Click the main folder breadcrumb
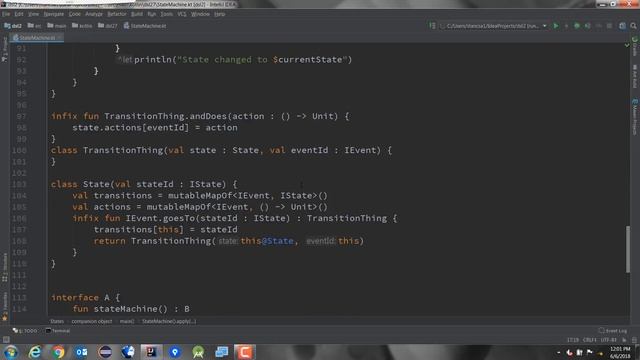Viewport: 640px width, 360px height. point(56,26)
